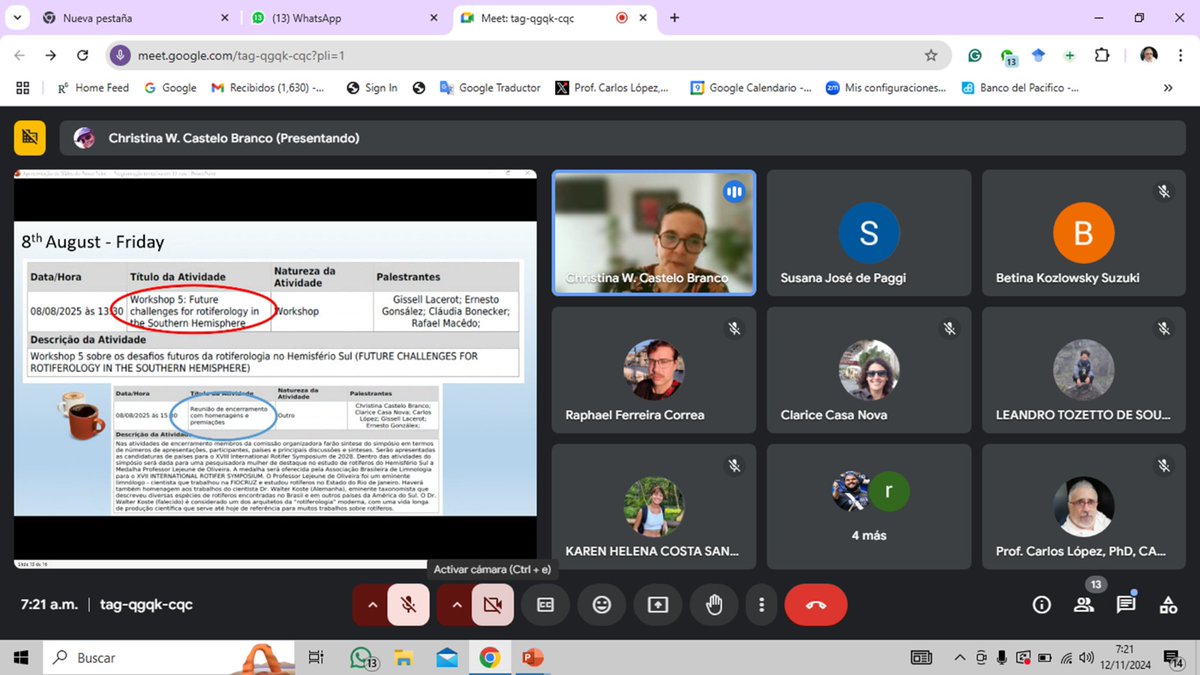The width and height of the screenshot is (1200, 675).
Task: Toggle closed captions button
Action: [x=545, y=605]
